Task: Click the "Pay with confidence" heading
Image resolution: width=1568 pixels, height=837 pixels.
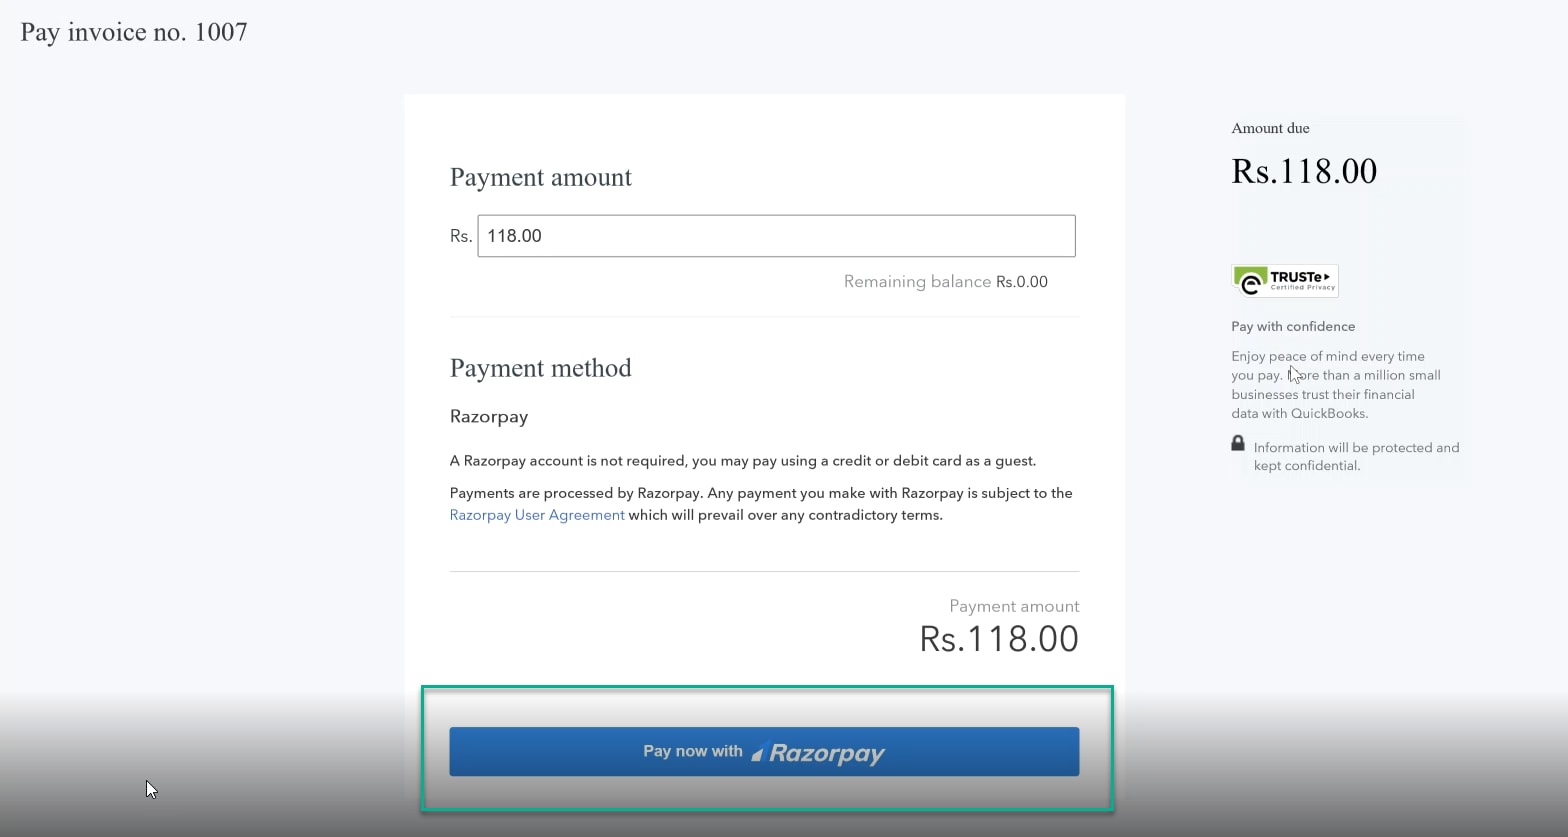Action: point(1293,327)
